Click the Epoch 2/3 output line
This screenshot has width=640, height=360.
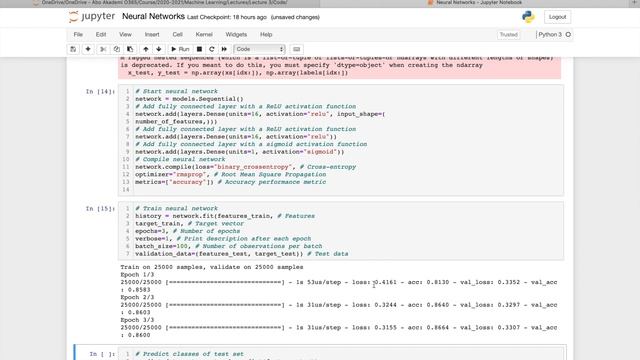(137, 297)
